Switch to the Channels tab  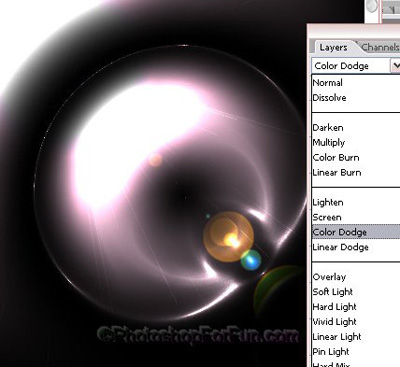pyautogui.click(x=380, y=47)
